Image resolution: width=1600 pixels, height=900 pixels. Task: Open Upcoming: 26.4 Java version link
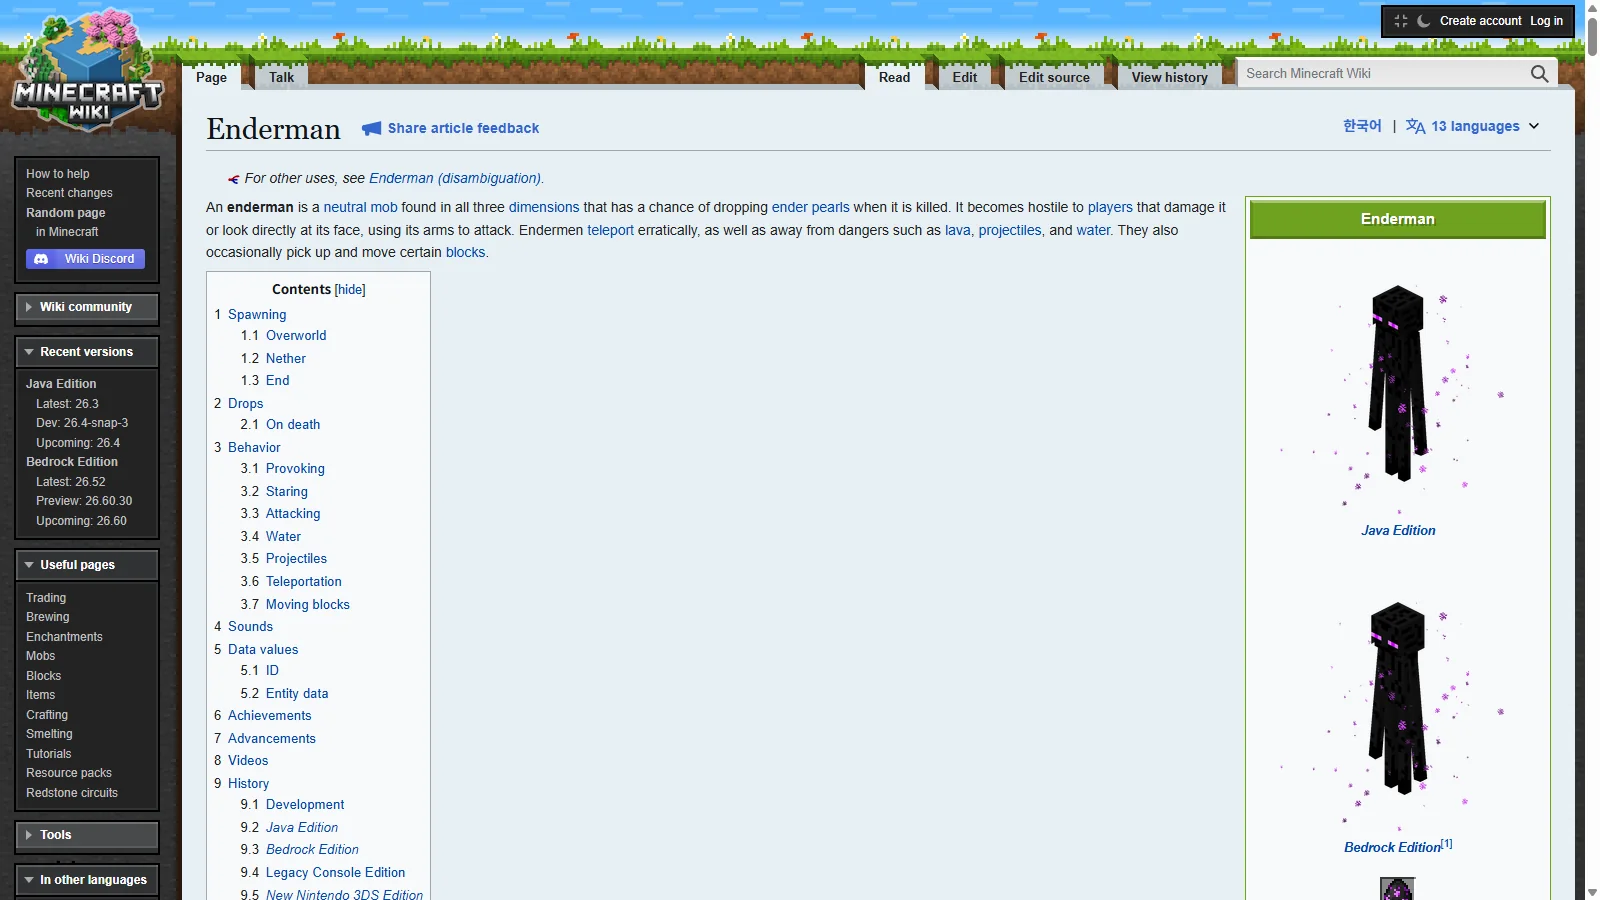(x=78, y=443)
